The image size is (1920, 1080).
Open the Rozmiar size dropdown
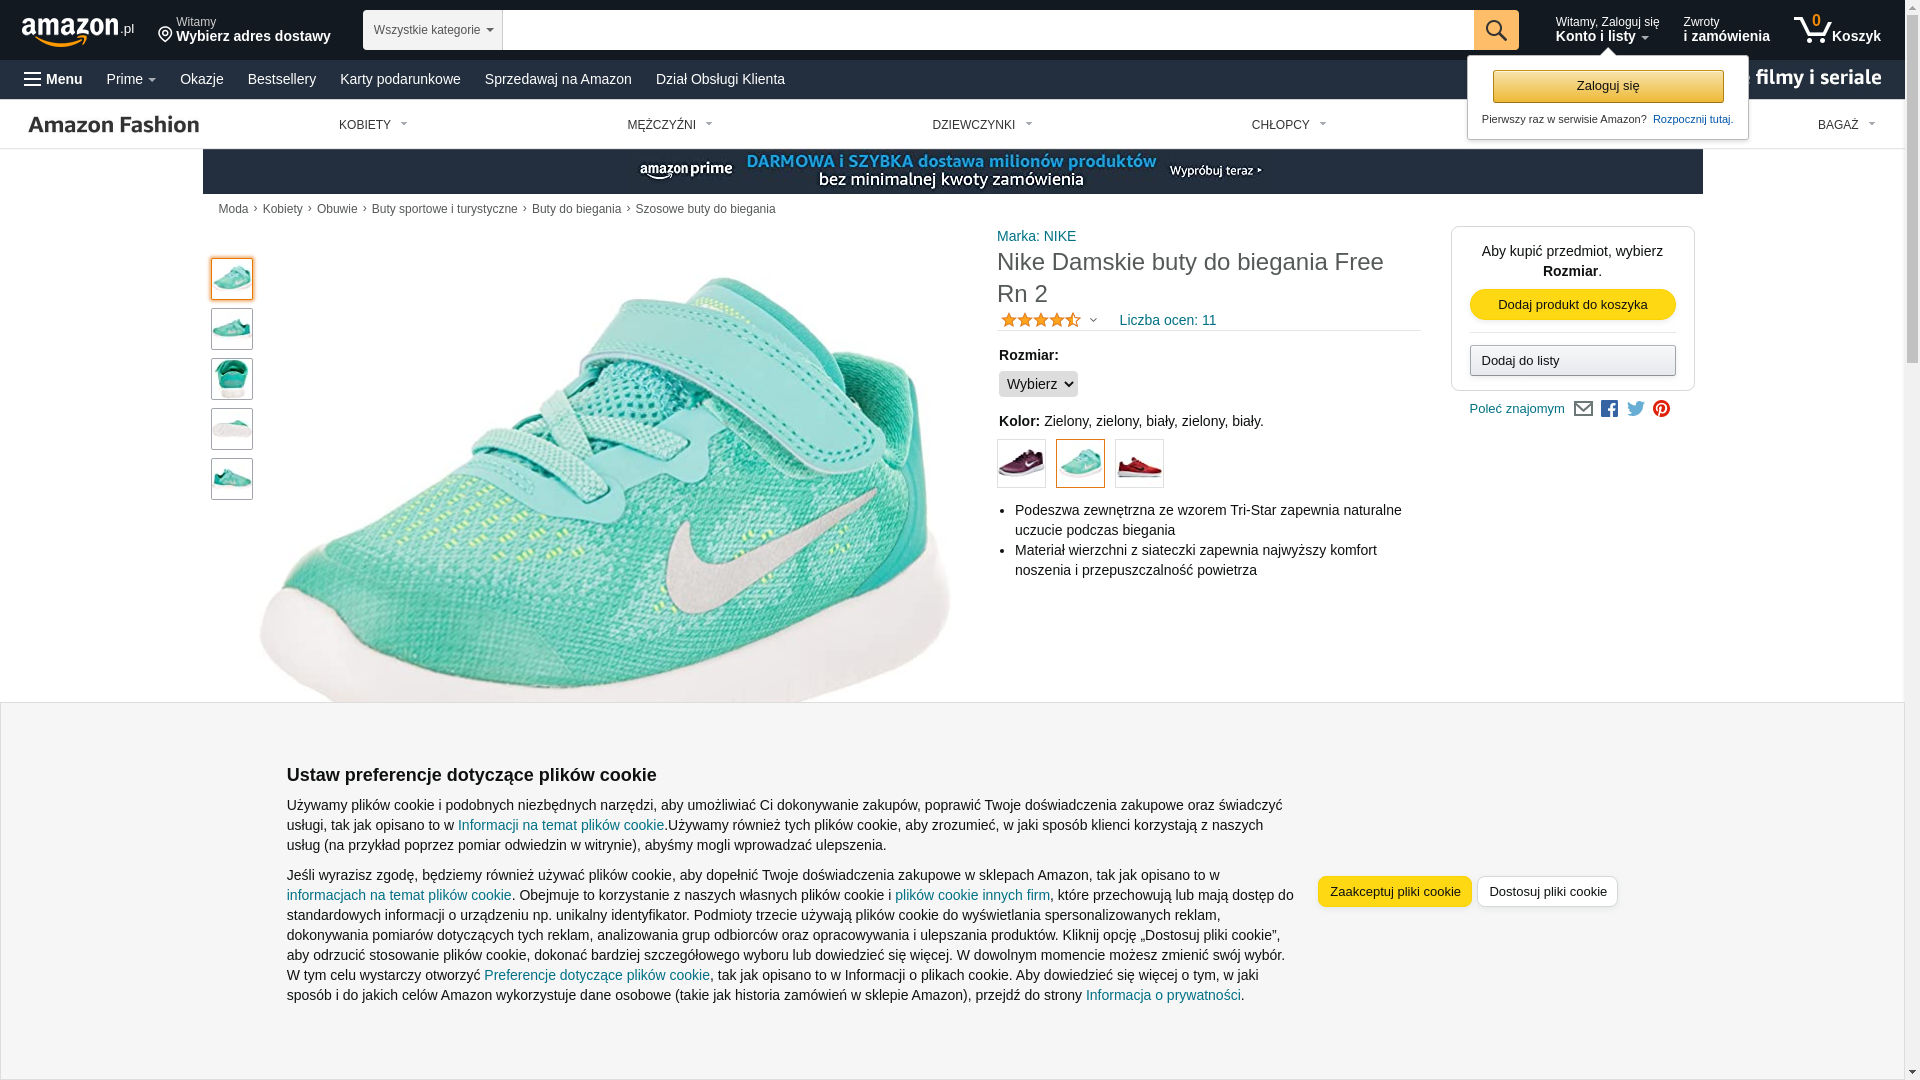pos(1038,384)
